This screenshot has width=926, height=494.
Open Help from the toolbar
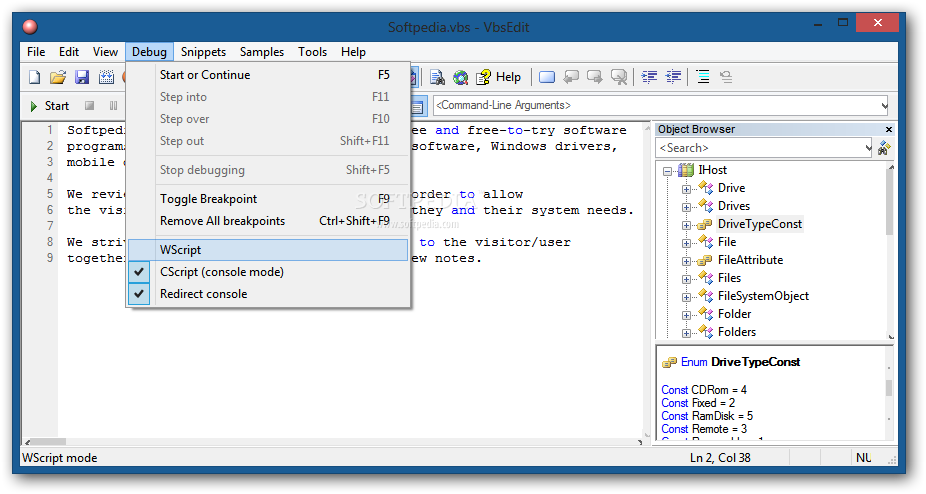click(x=499, y=77)
